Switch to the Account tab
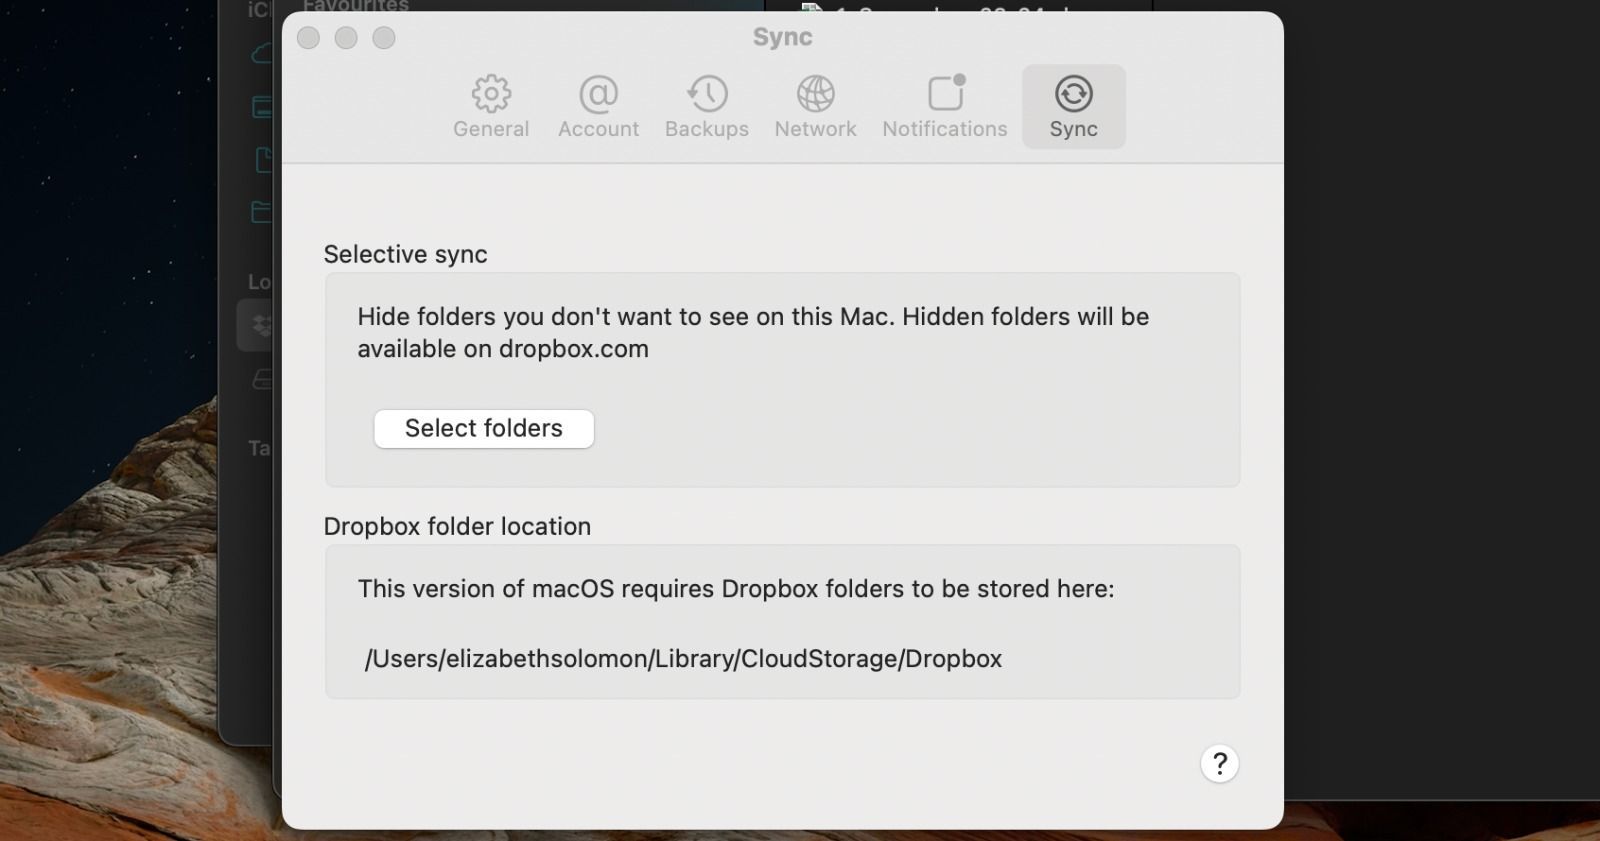 click(598, 107)
